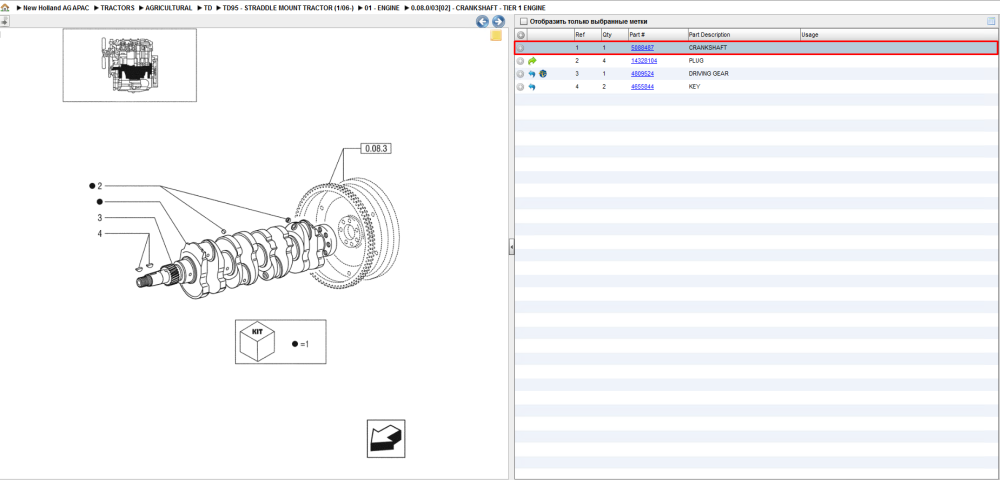Open the yellow sticky note icon
Image resolution: width=1000 pixels, height=480 pixels.
click(496, 36)
